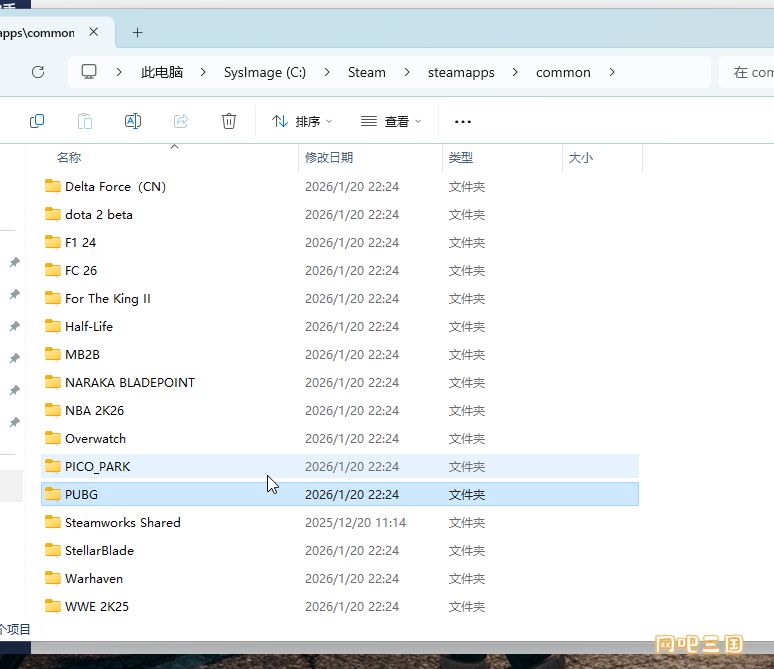This screenshot has width=774, height=669.
Task: Click the Refresh icon beside address bar
Action: (x=38, y=72)
